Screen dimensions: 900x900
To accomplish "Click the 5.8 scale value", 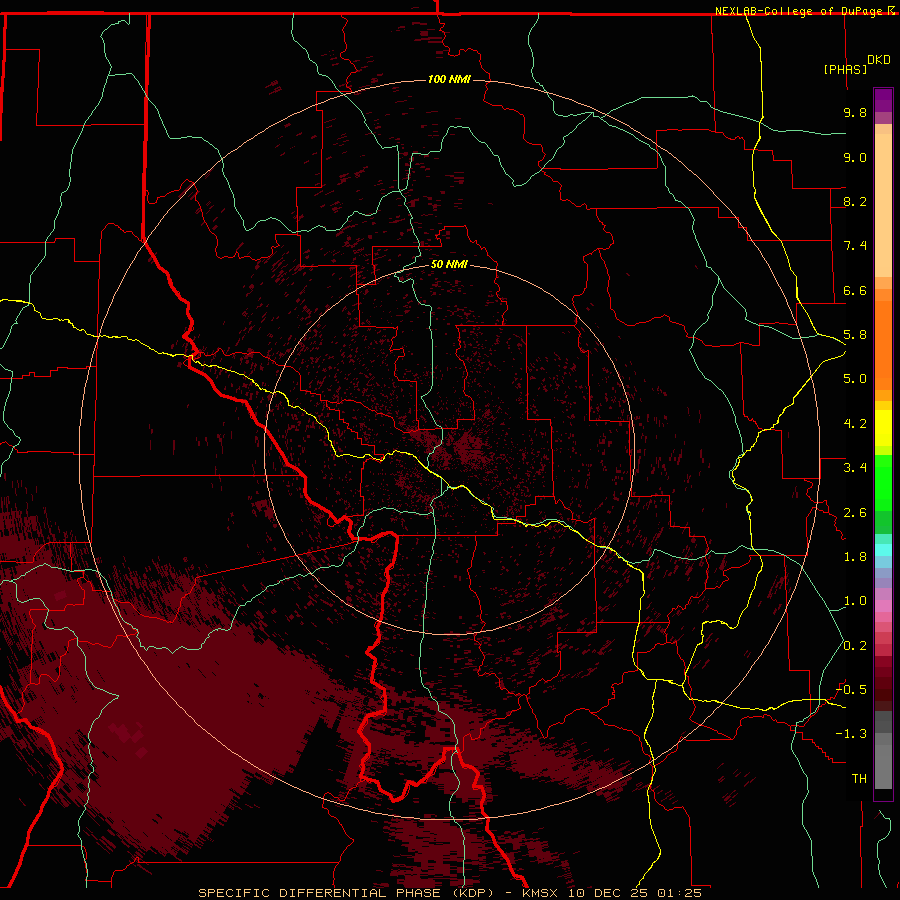I will tap(855, 335).
